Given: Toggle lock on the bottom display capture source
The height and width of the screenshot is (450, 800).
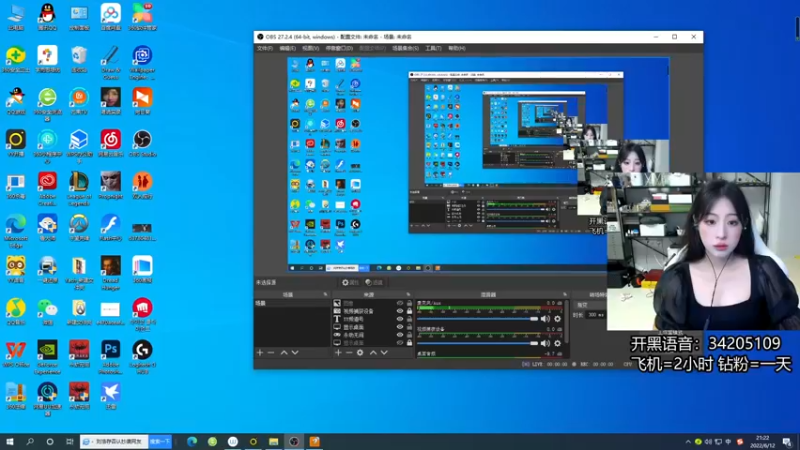Looking at the screenshot, I should 409,343.
